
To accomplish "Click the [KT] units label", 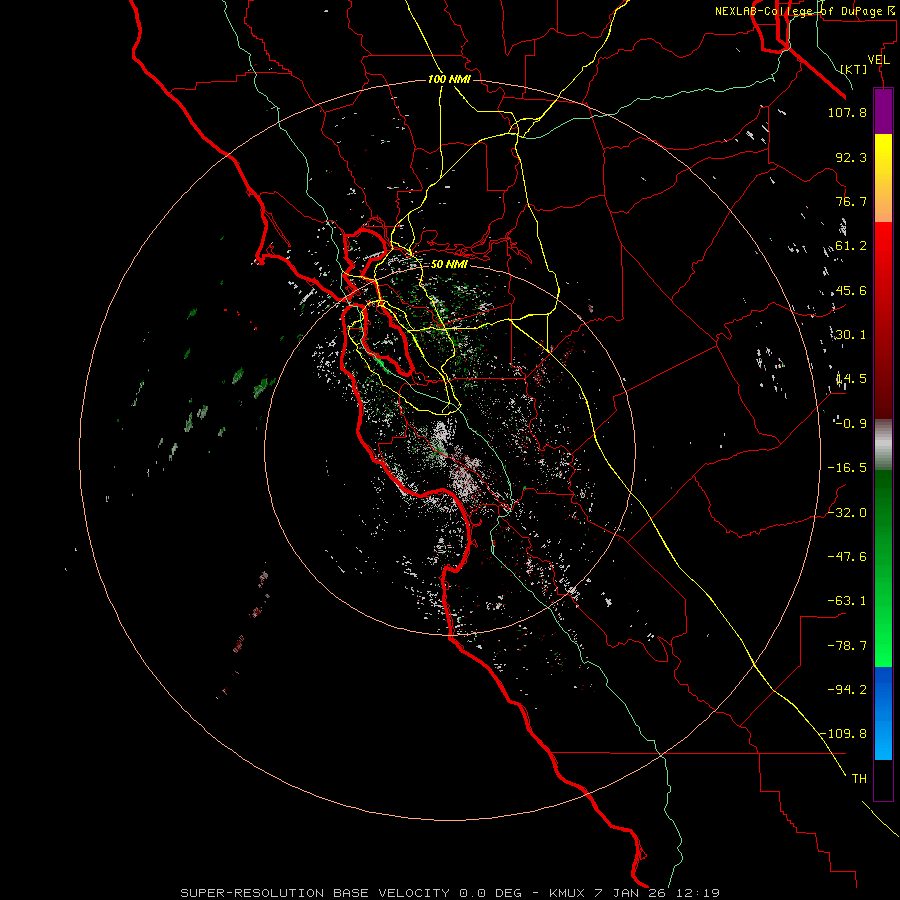I will (x=854, y=69).
